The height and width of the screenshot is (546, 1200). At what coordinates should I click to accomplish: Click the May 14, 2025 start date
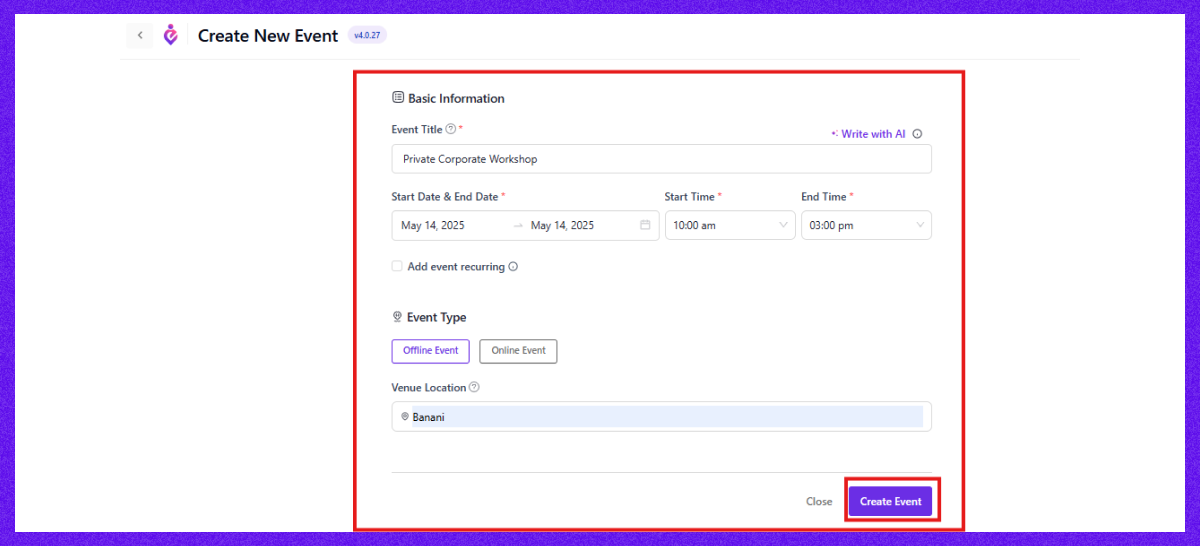(x=433, y=225)
